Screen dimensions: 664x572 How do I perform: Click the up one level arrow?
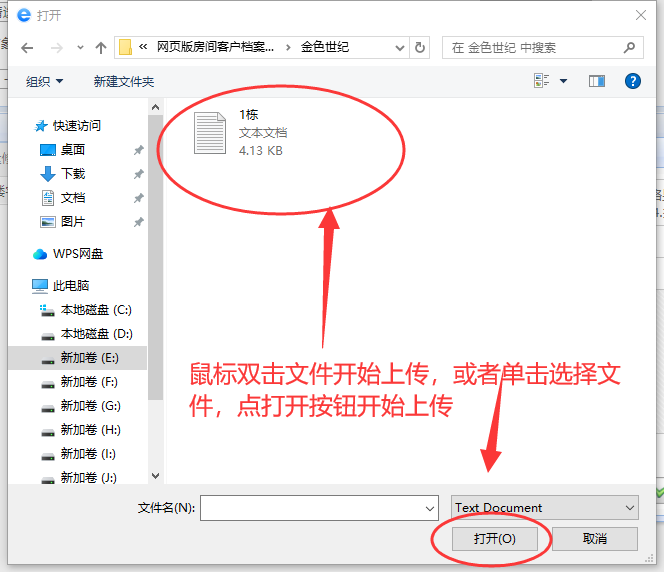[x=100, y=47]
